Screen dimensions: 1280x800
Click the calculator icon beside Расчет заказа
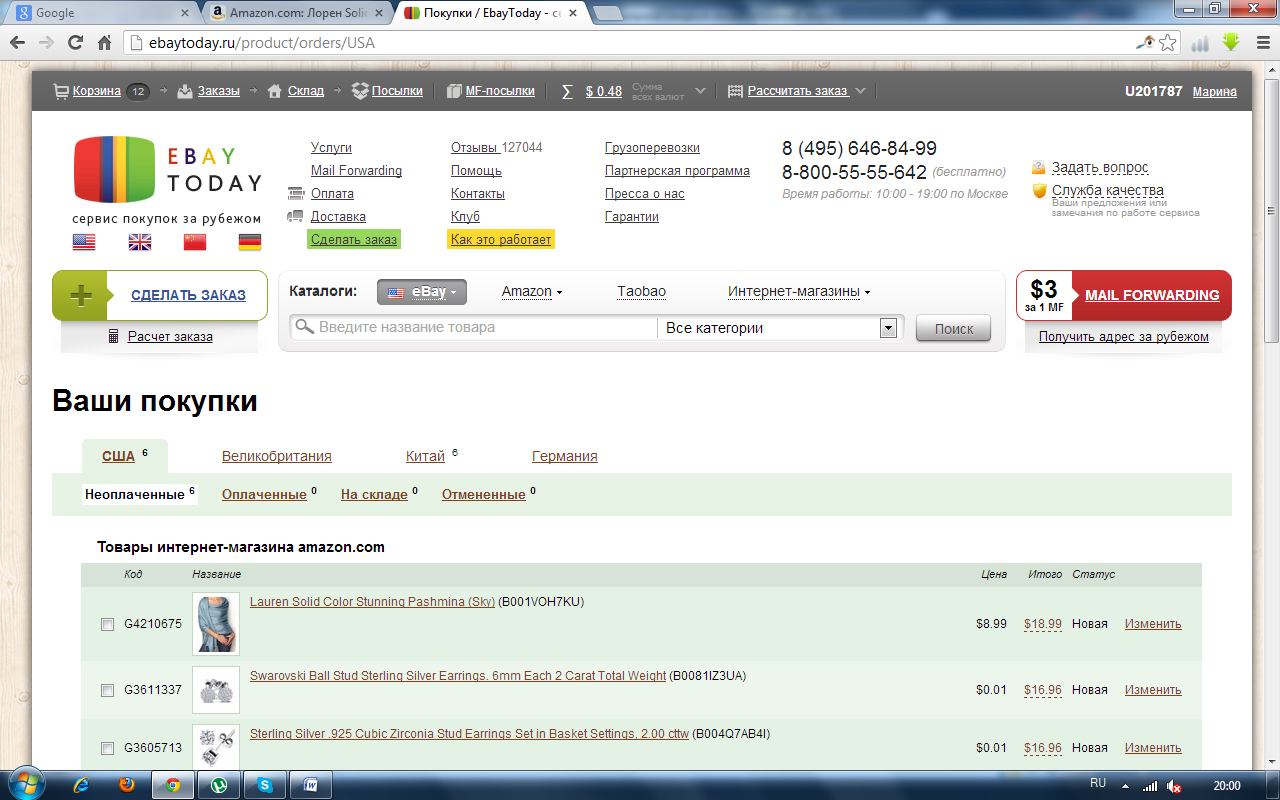click(114, 337)
